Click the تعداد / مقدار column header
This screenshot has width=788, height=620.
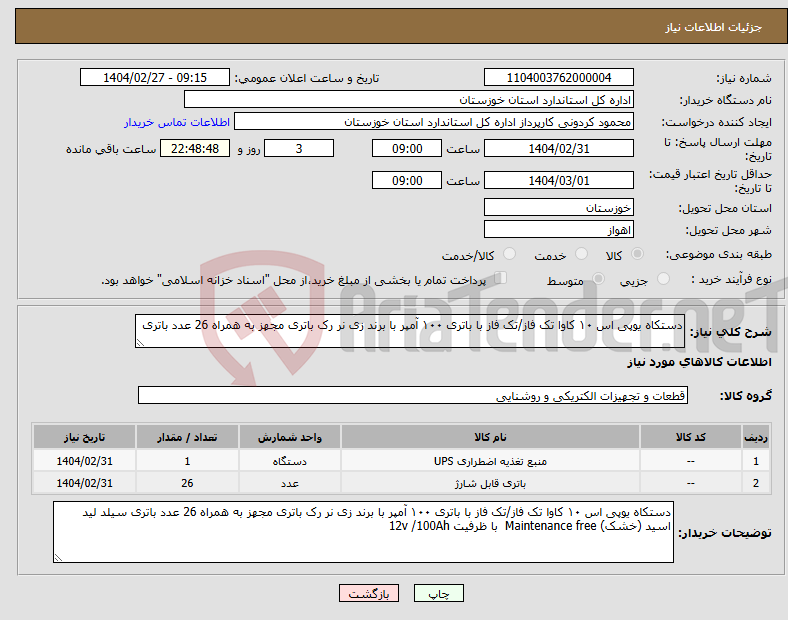coord(187,437)
